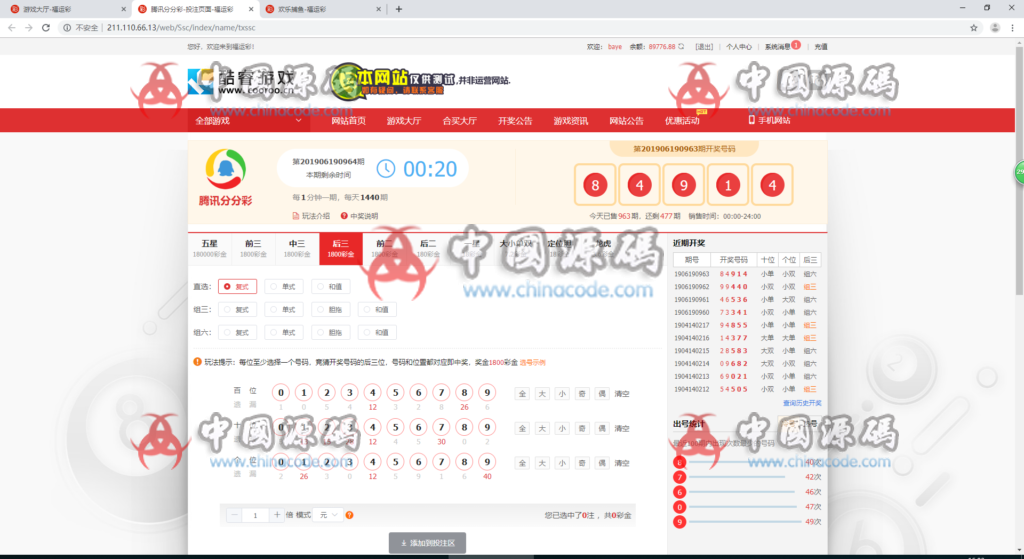Click the browser address bar URL

pyautogui.click(x=181, y=27)
